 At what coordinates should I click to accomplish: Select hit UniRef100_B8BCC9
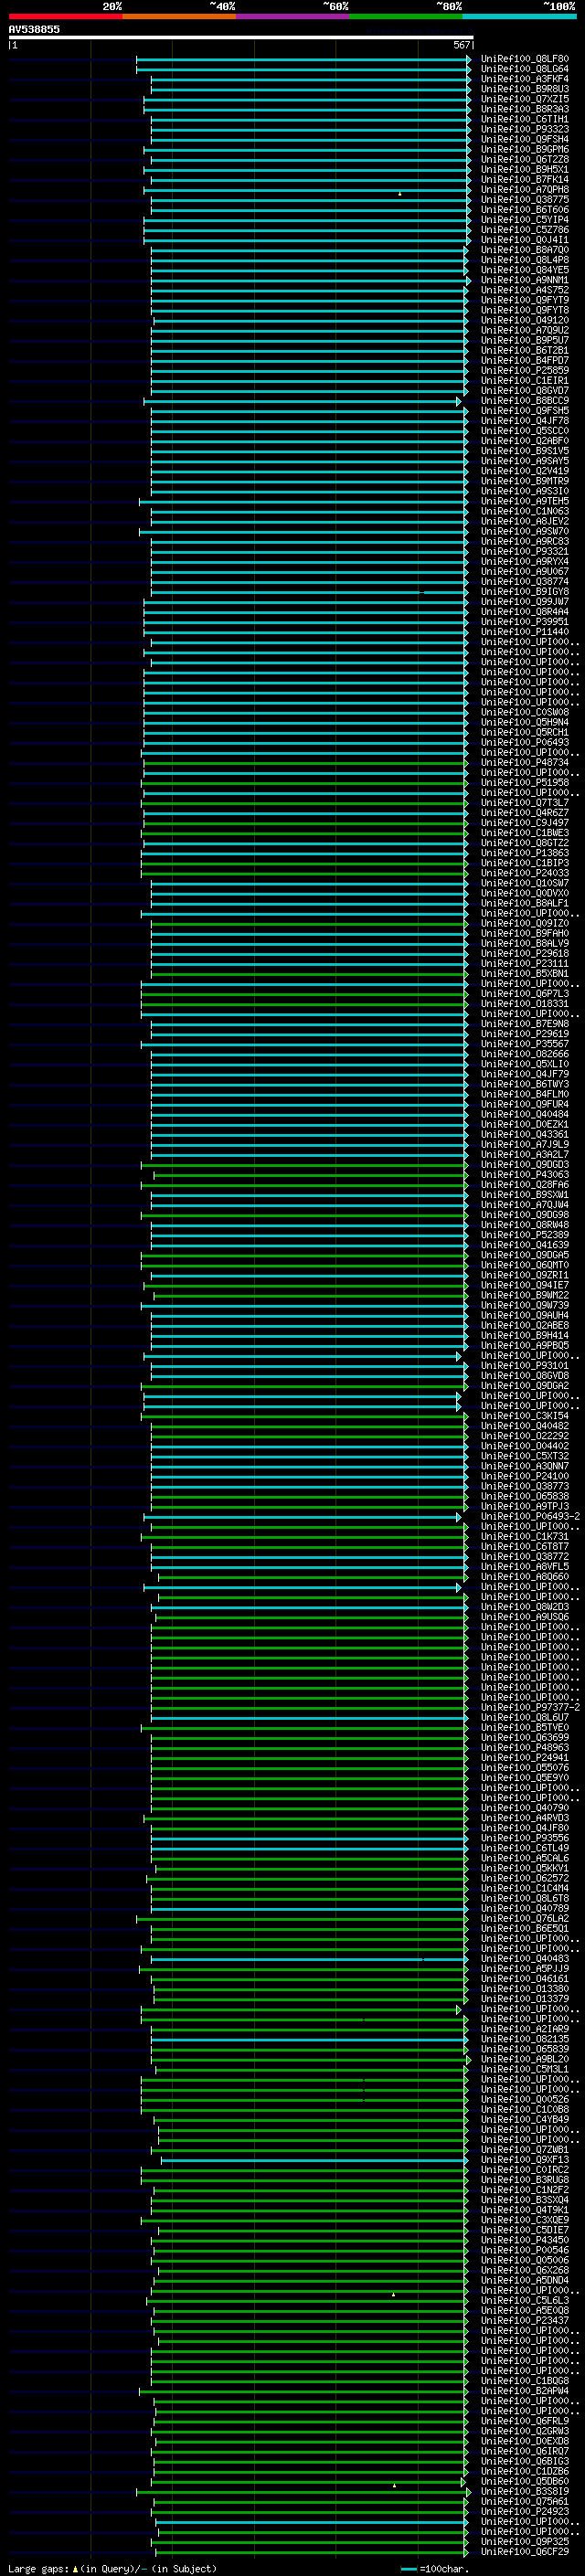click(525, 401)
